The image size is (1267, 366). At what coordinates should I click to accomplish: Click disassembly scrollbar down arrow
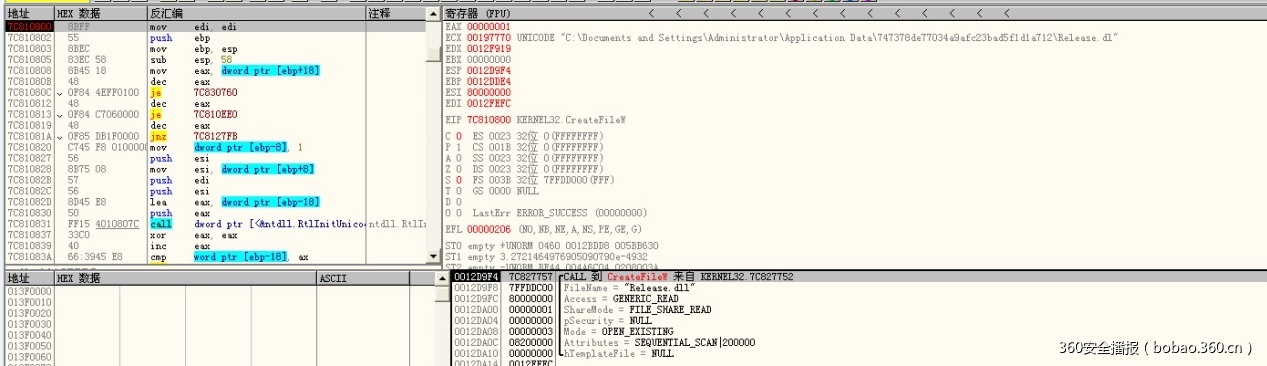click(x=433, y=258)
